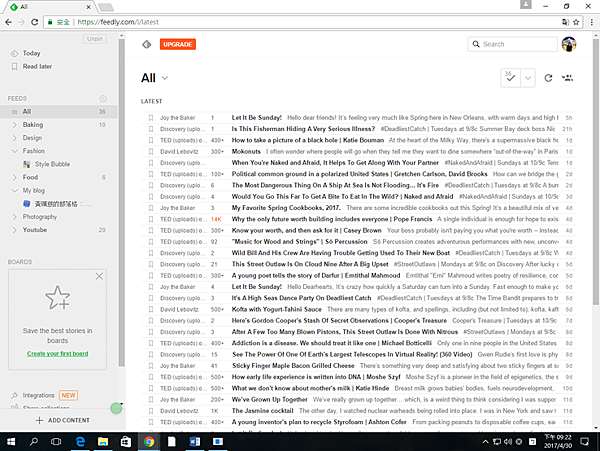Select the All feeds entry
This screenshot has width=600, height=451.
[x=58, y=111]
